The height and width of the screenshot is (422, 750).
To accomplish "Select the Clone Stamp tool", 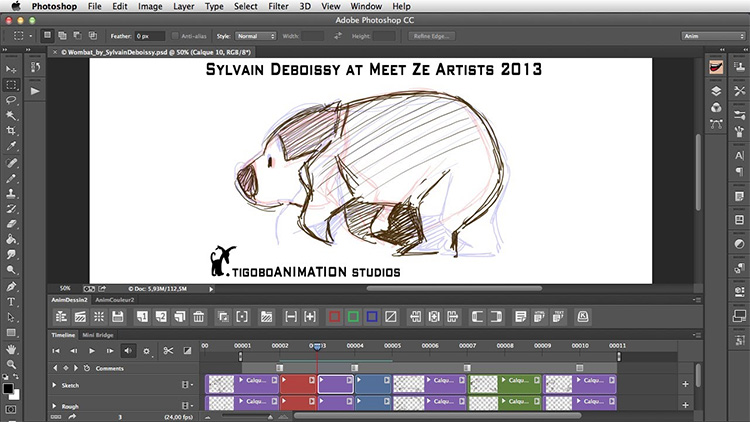I will click(11, 194).
